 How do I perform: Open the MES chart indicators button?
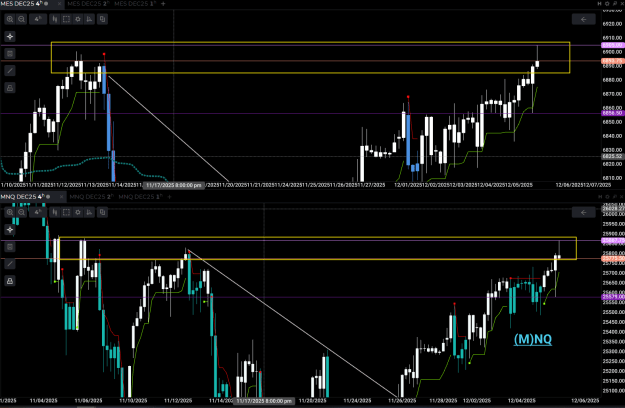coord(89,19)
